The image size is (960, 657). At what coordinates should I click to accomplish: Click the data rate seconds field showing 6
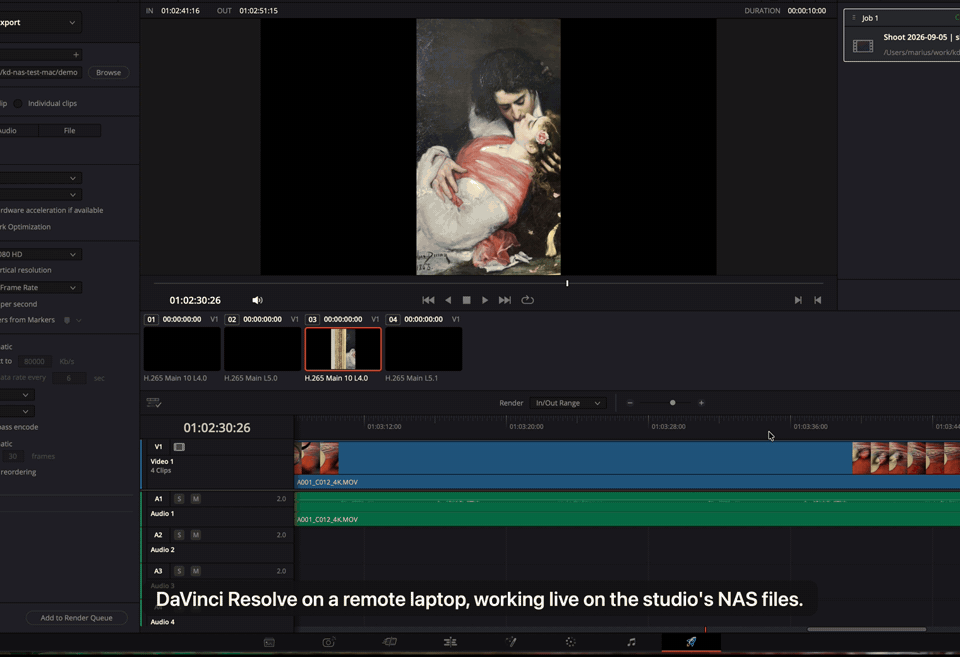(69, 378)
